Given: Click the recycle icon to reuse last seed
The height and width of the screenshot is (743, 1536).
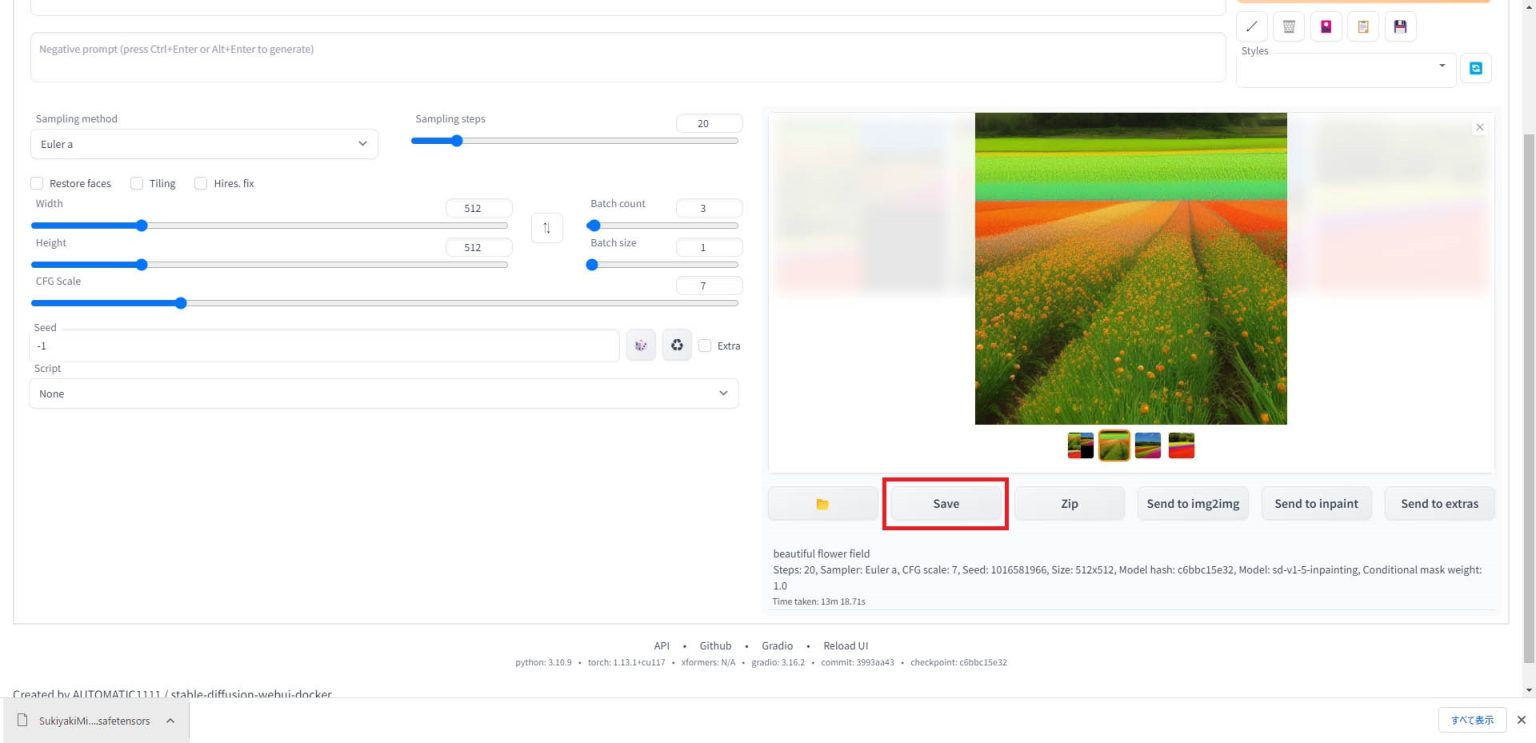Looking at the screenshot, I should 677,345.
